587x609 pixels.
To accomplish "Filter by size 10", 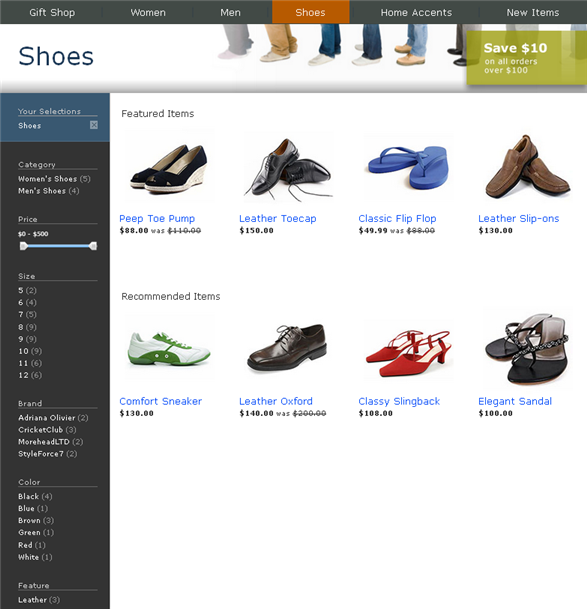I will point(30,351).
